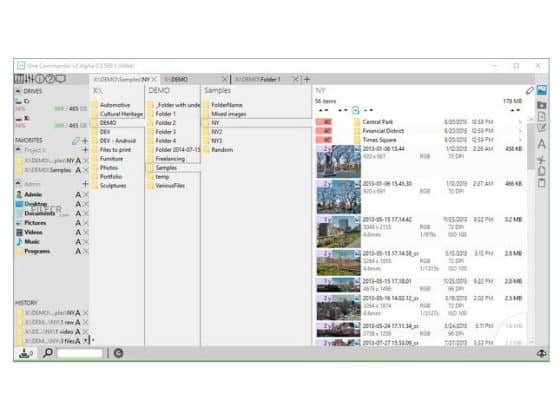
Task: Click the size column sort arrows
Action: pyautogui.click(x=515, y=110)
